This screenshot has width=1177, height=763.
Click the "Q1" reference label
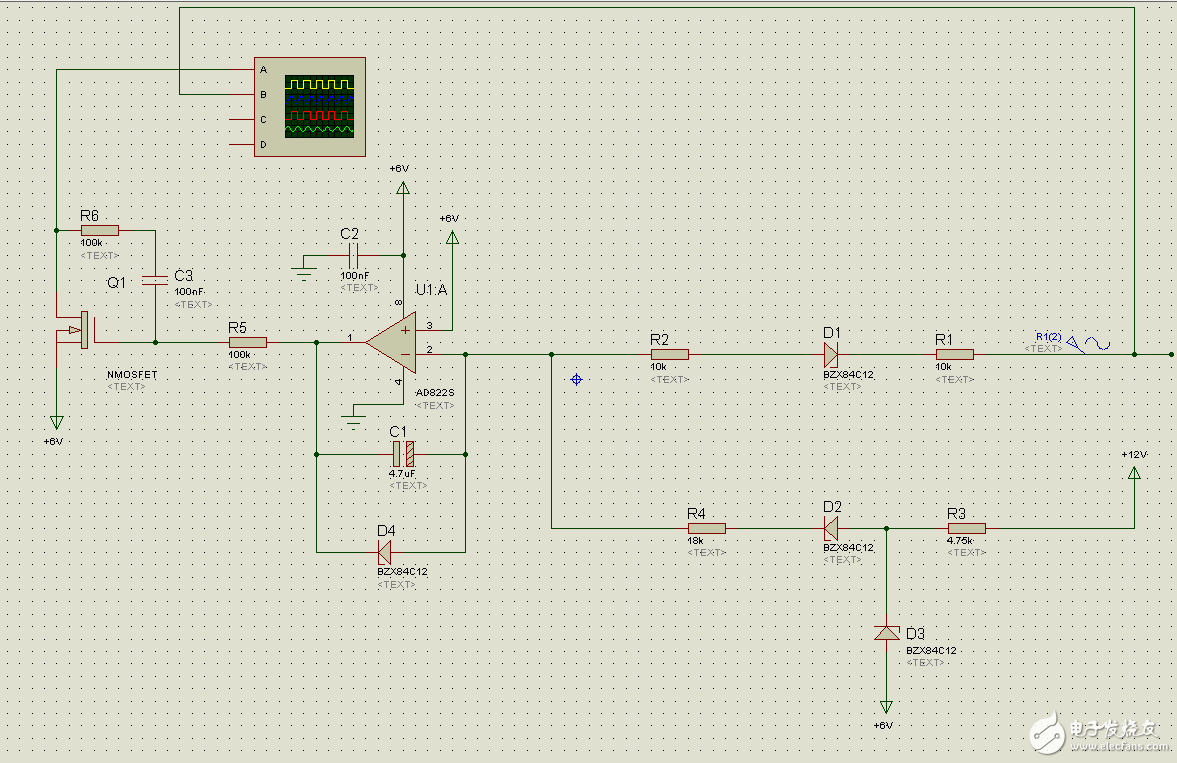click(116, 282)
